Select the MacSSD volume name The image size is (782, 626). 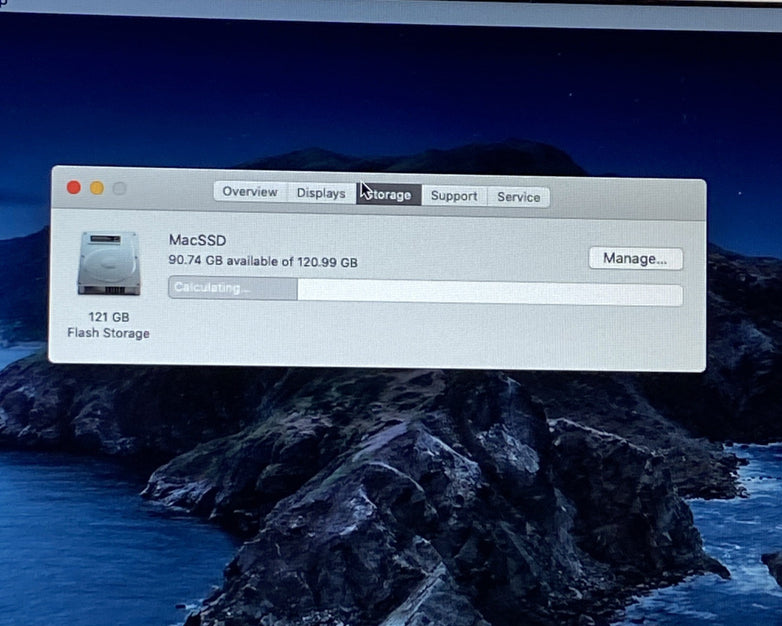tap(197, 240)
